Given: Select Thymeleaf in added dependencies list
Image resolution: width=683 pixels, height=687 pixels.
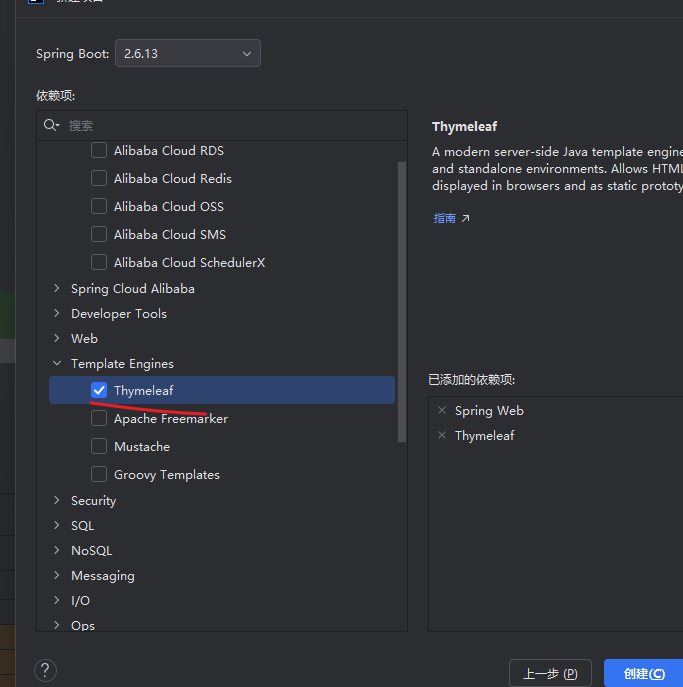Looking at the screenshot, I should [485, 436].
